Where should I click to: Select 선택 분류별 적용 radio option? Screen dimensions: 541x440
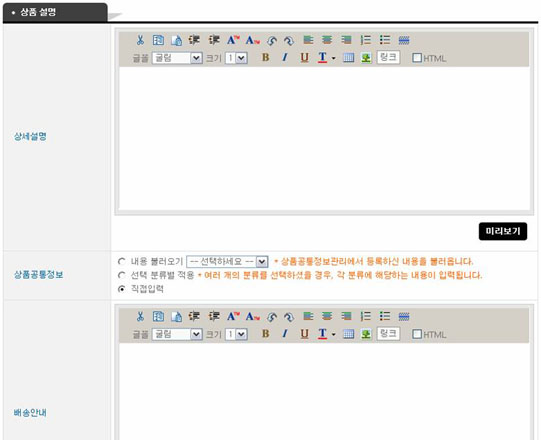[121, 275]
